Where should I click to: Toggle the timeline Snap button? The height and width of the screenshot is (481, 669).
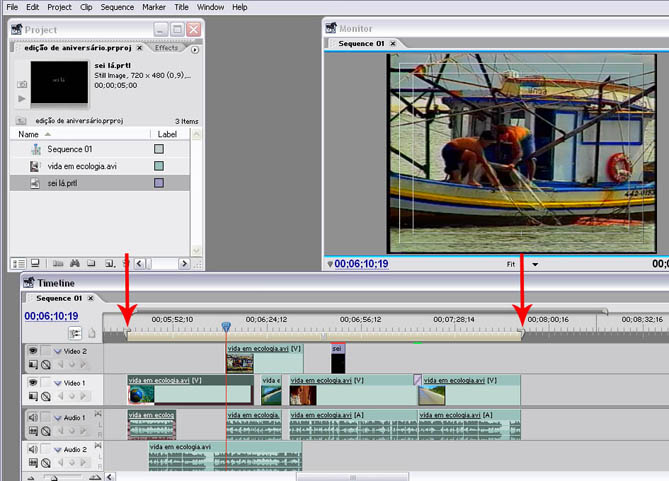(x=75, y=333)
